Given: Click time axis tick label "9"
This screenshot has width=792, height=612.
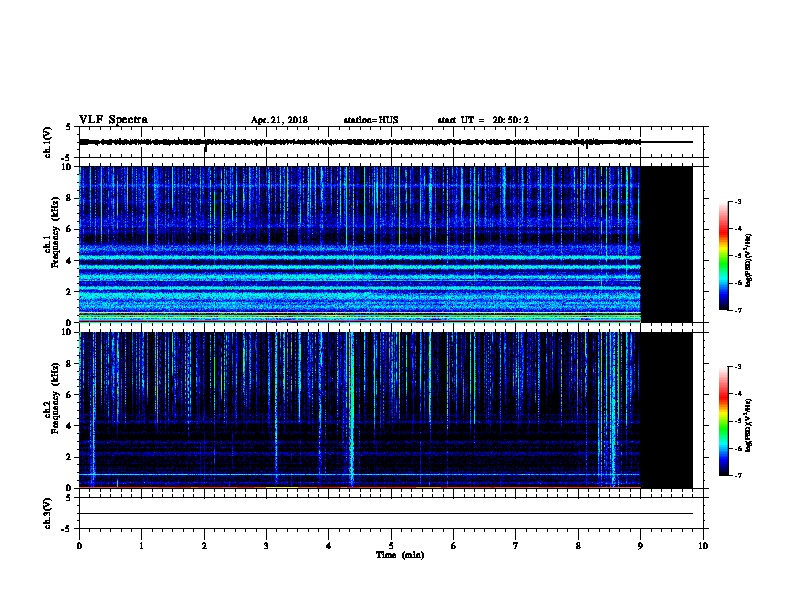Looking at the screenshot, I should (x=640, y=546).
